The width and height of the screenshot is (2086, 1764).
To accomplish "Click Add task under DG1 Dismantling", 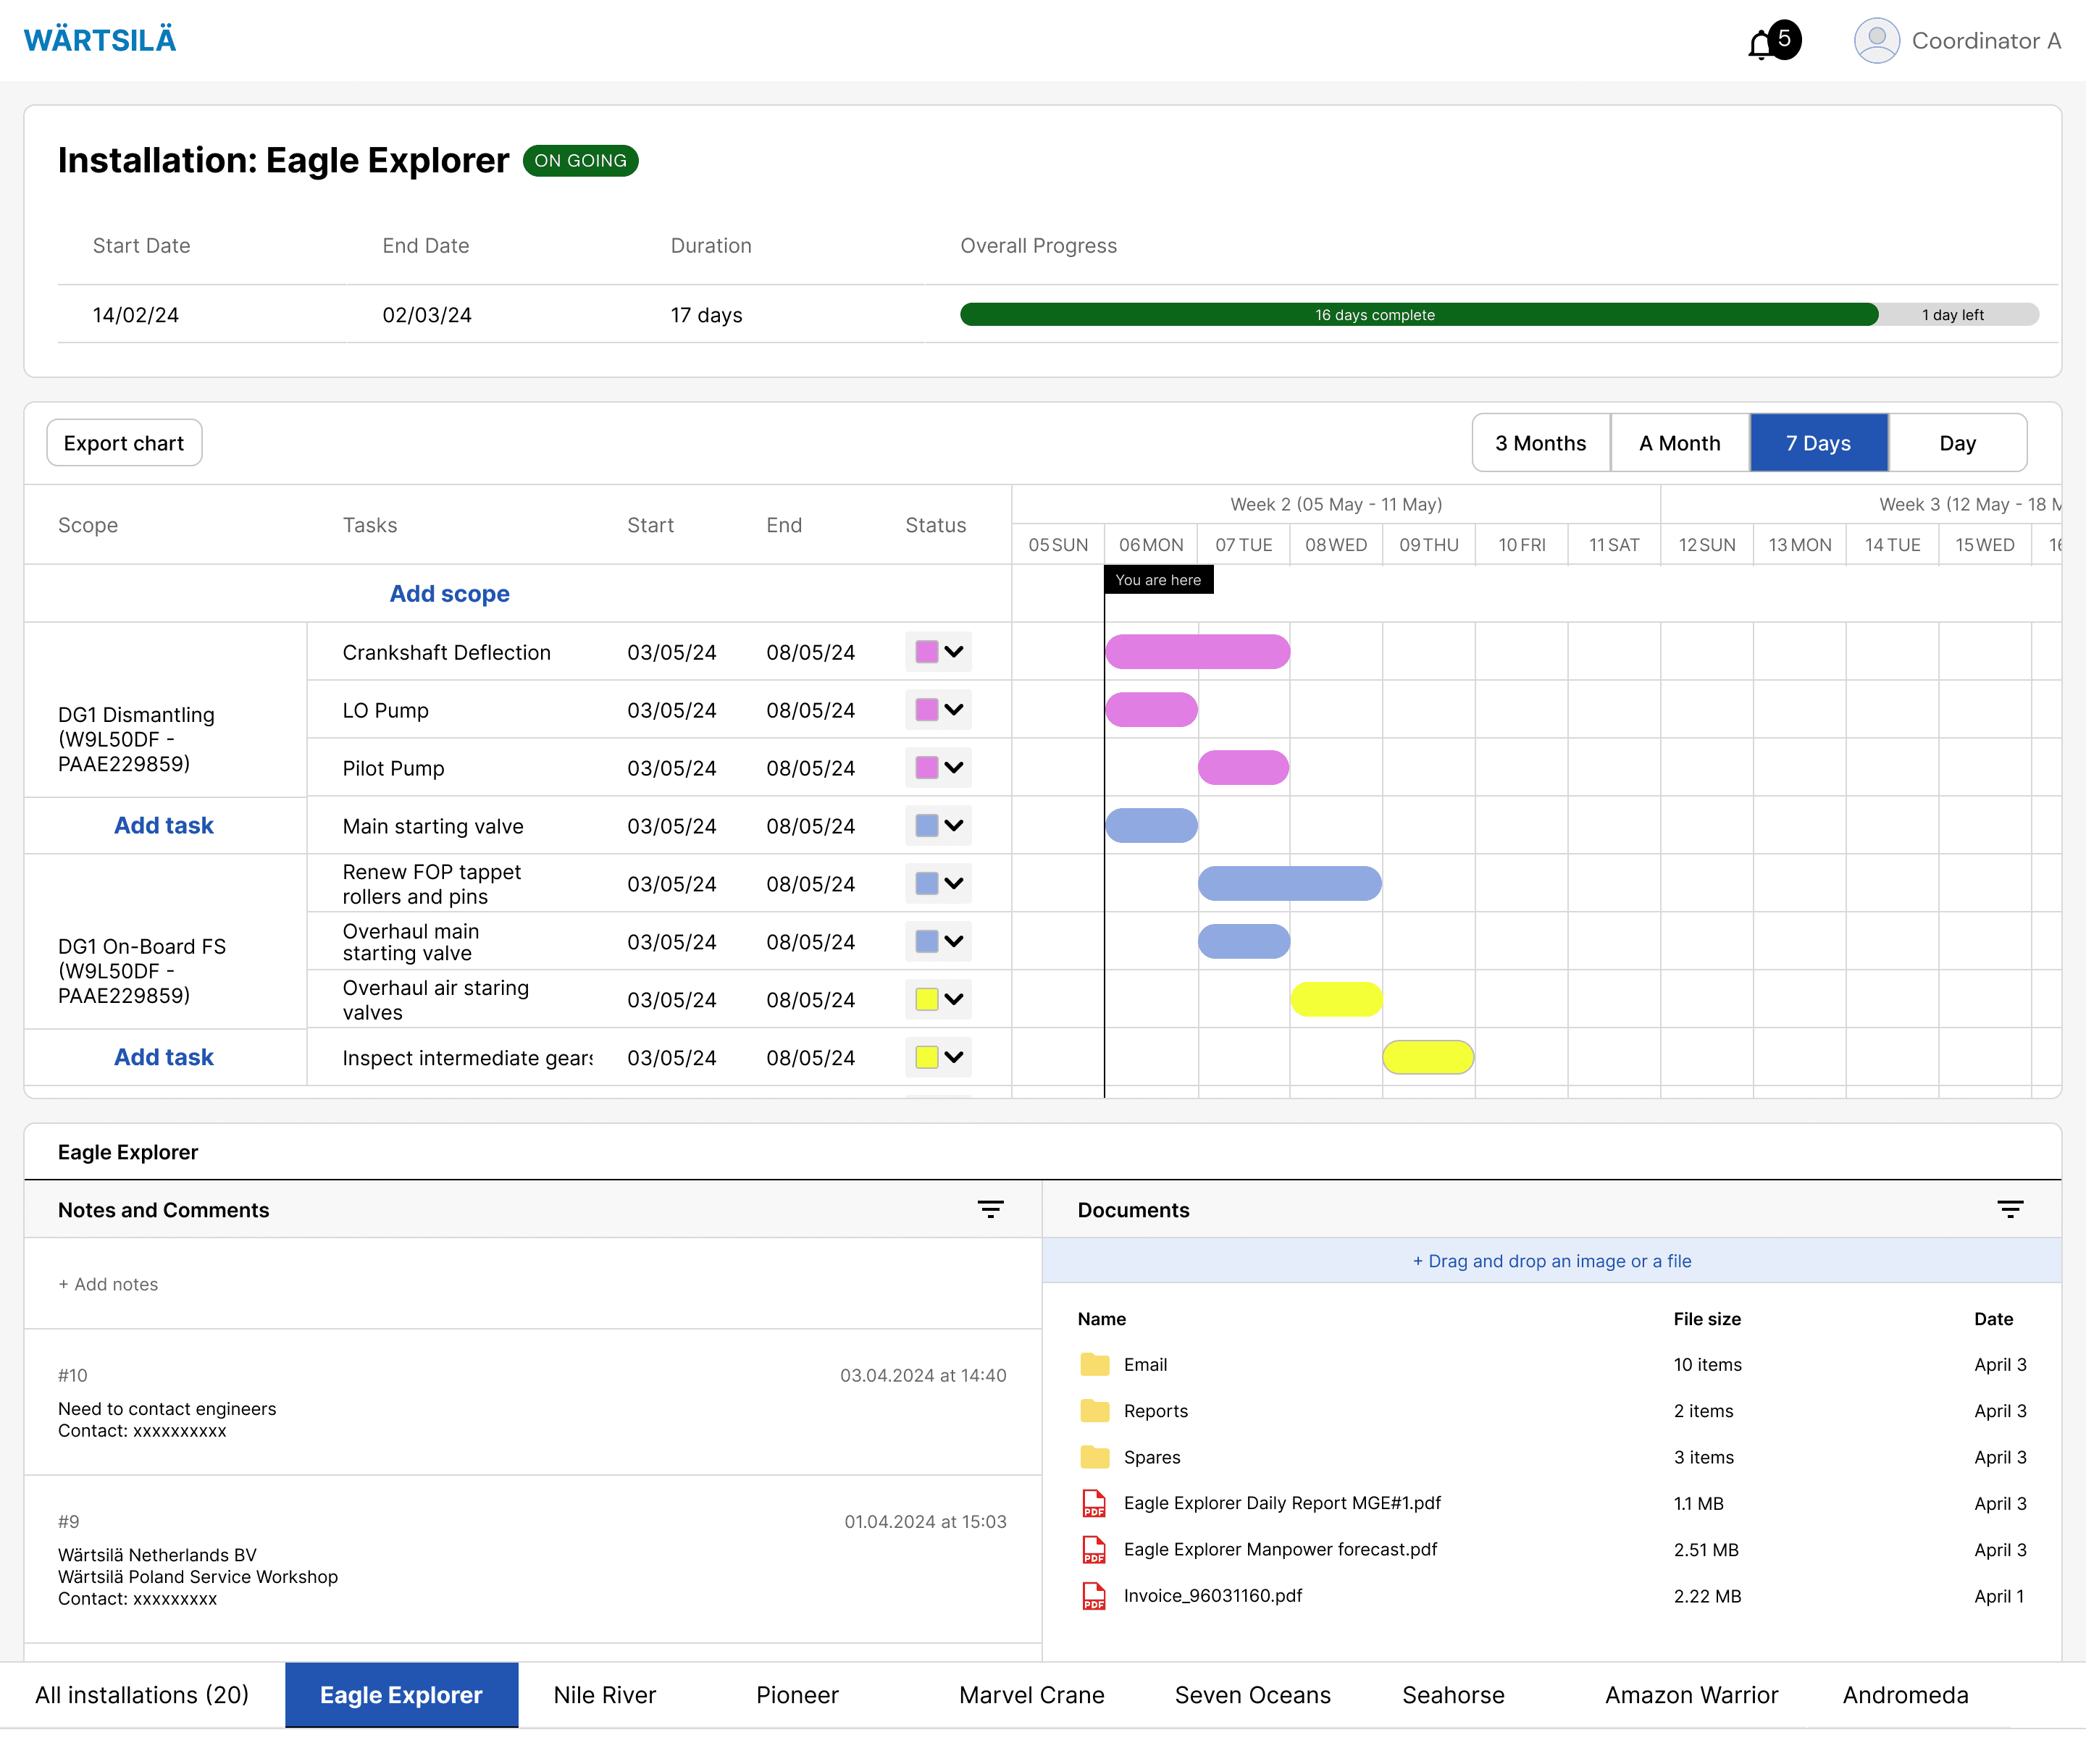I will click(x=164, y=826).
